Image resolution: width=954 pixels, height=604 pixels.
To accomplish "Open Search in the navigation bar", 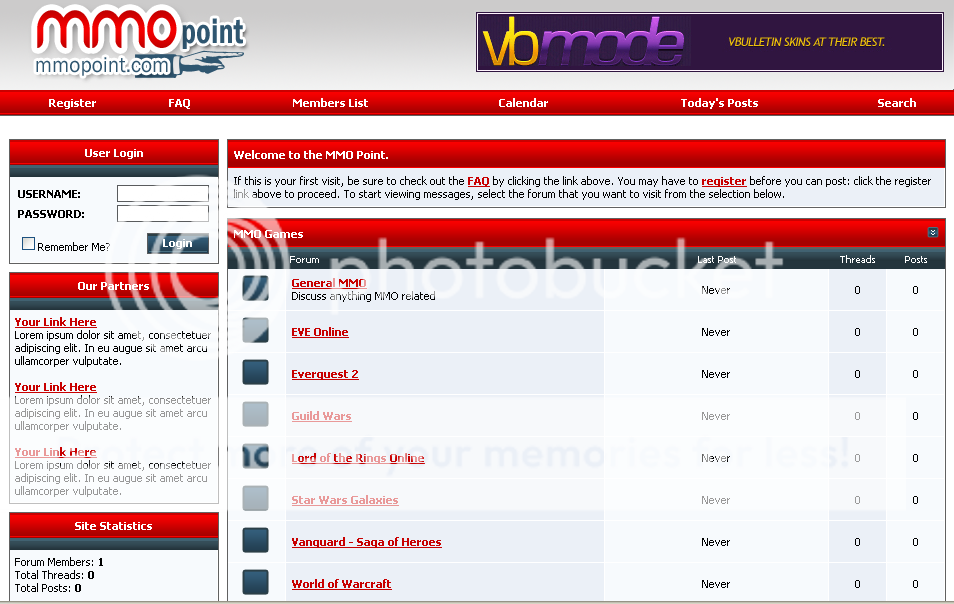I will coord(897,103).
